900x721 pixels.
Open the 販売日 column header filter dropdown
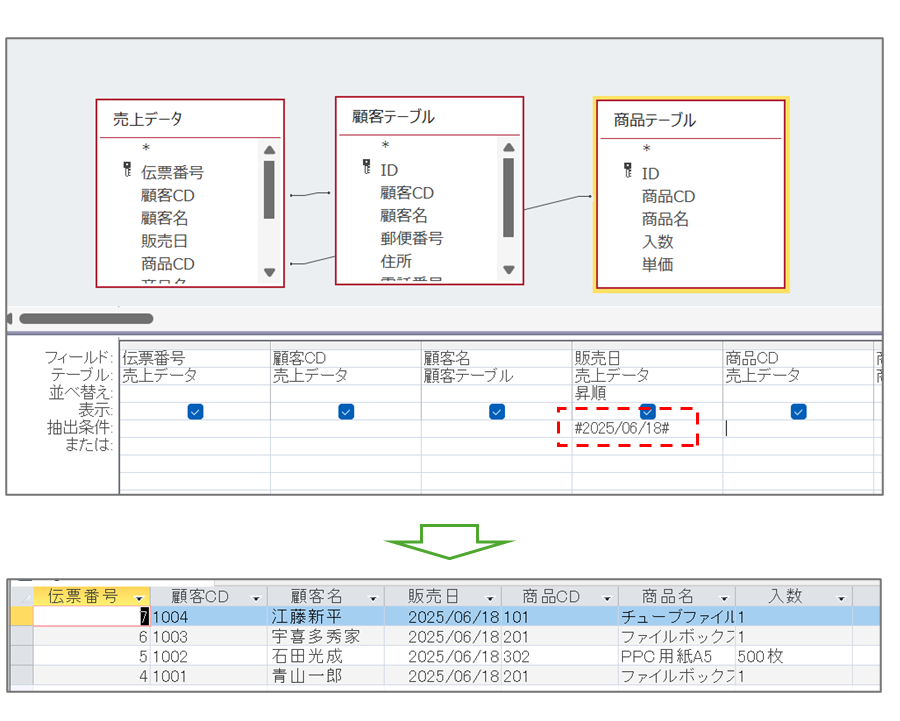[x=490, y=597]
